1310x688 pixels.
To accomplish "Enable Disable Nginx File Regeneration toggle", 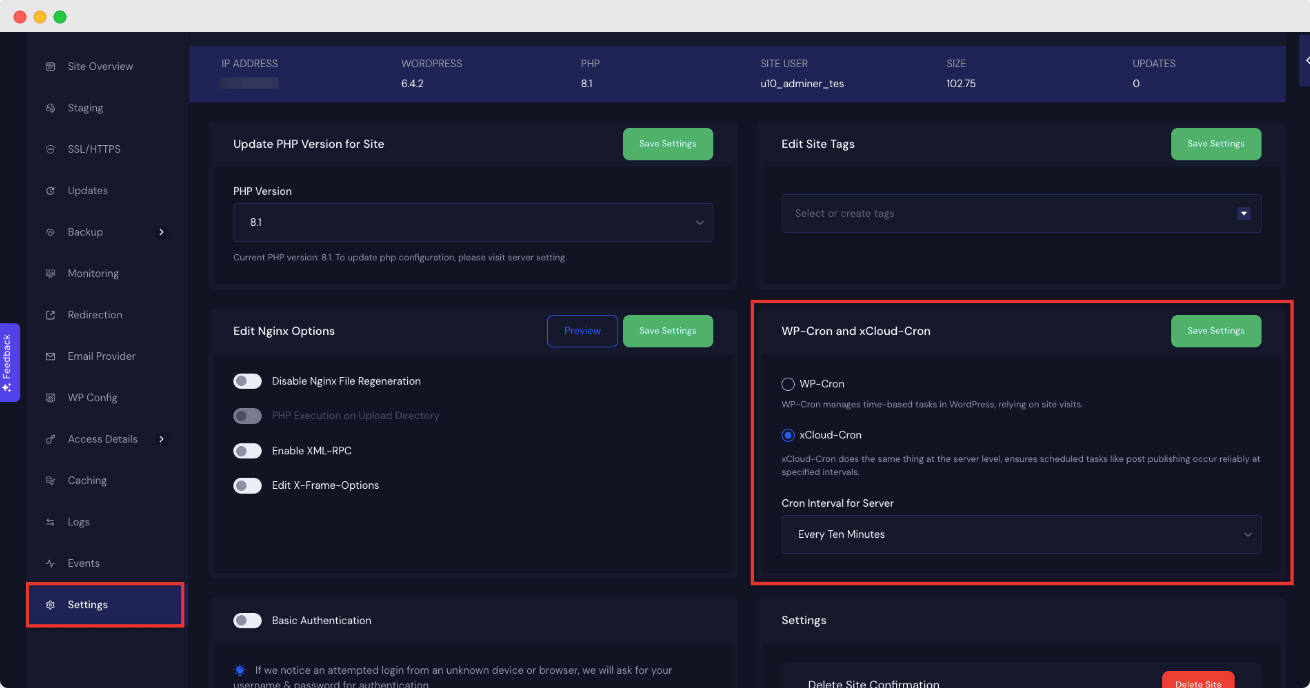I will point(247,381).
